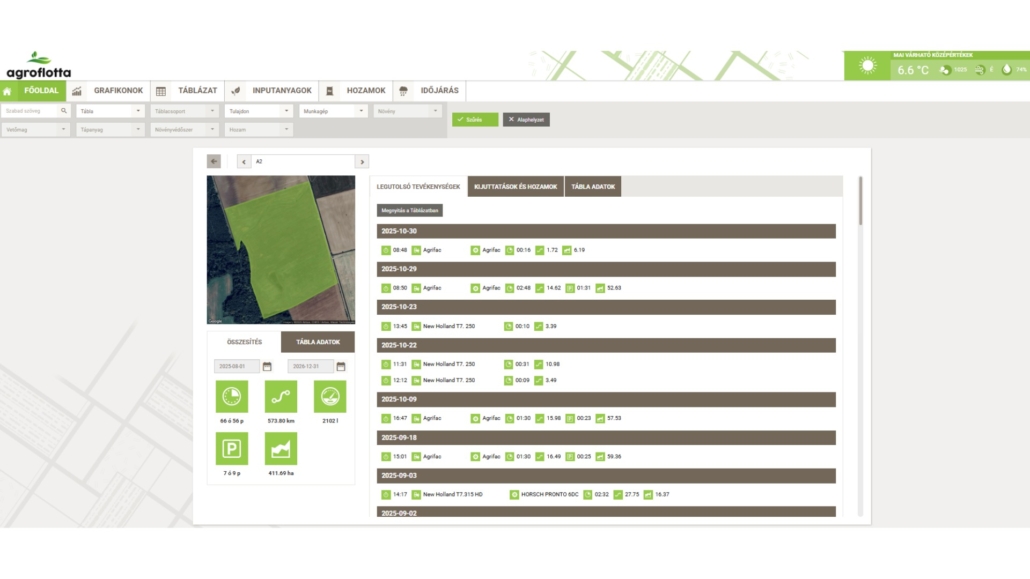1030x579 pixels.
Task: Open the Tulajdon filter dropdown
Action: pos(258,111)
